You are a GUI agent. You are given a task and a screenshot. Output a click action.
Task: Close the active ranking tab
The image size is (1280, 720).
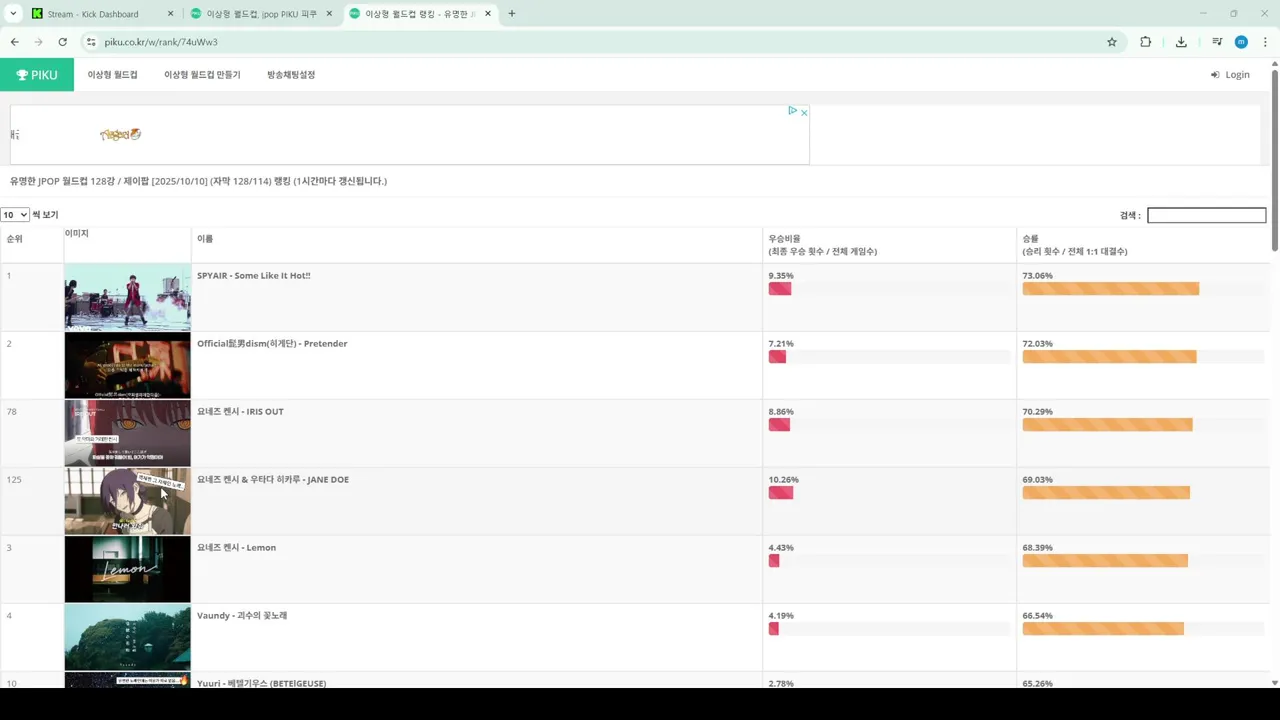[488, 14]
